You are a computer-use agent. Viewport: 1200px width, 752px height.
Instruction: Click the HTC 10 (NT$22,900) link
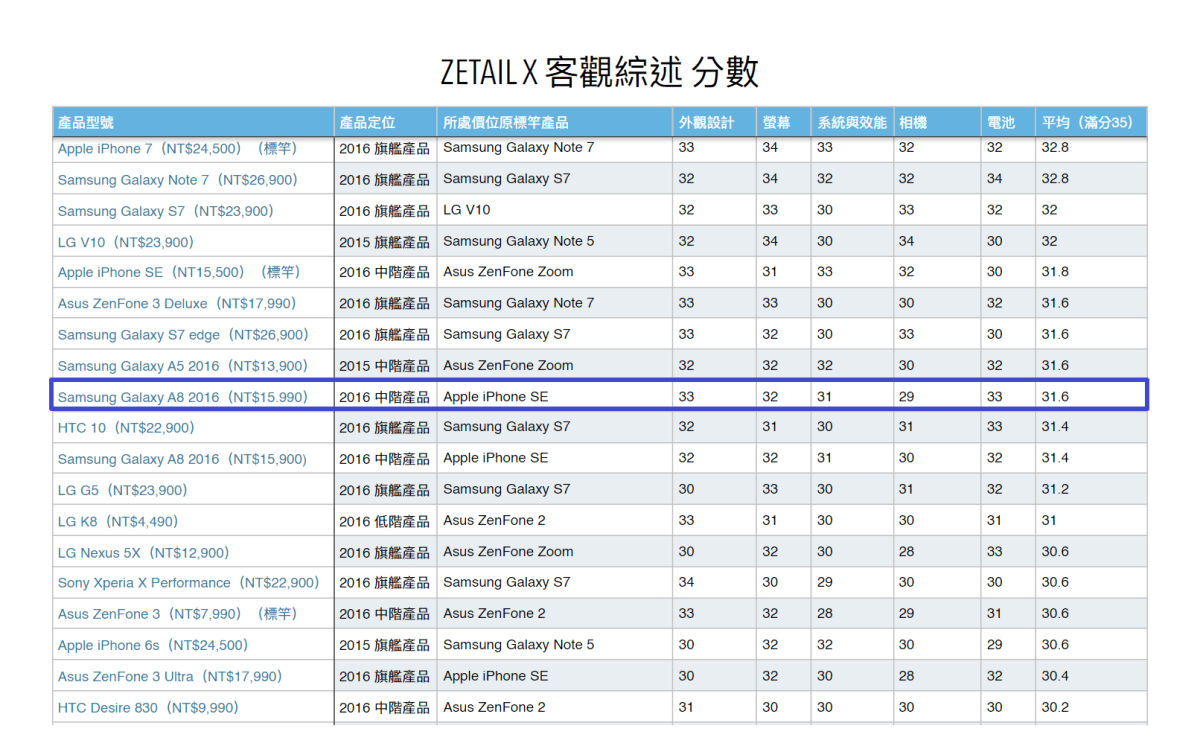[x=126, y=428]
